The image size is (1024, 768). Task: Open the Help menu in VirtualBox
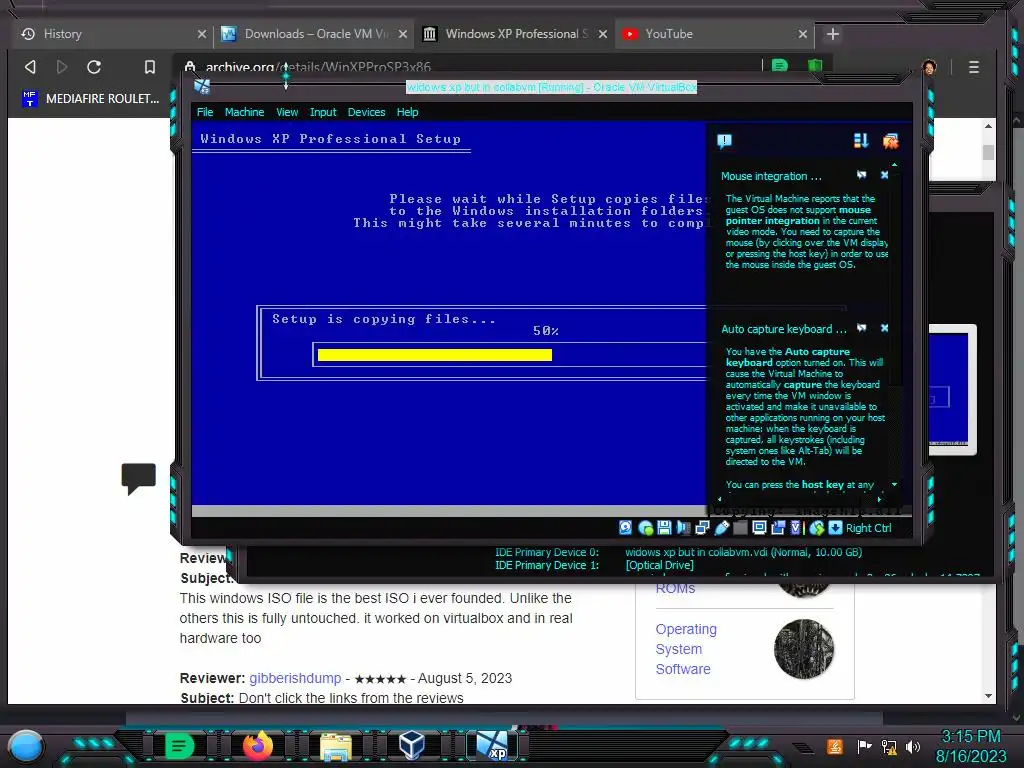[x=408, y=112]
